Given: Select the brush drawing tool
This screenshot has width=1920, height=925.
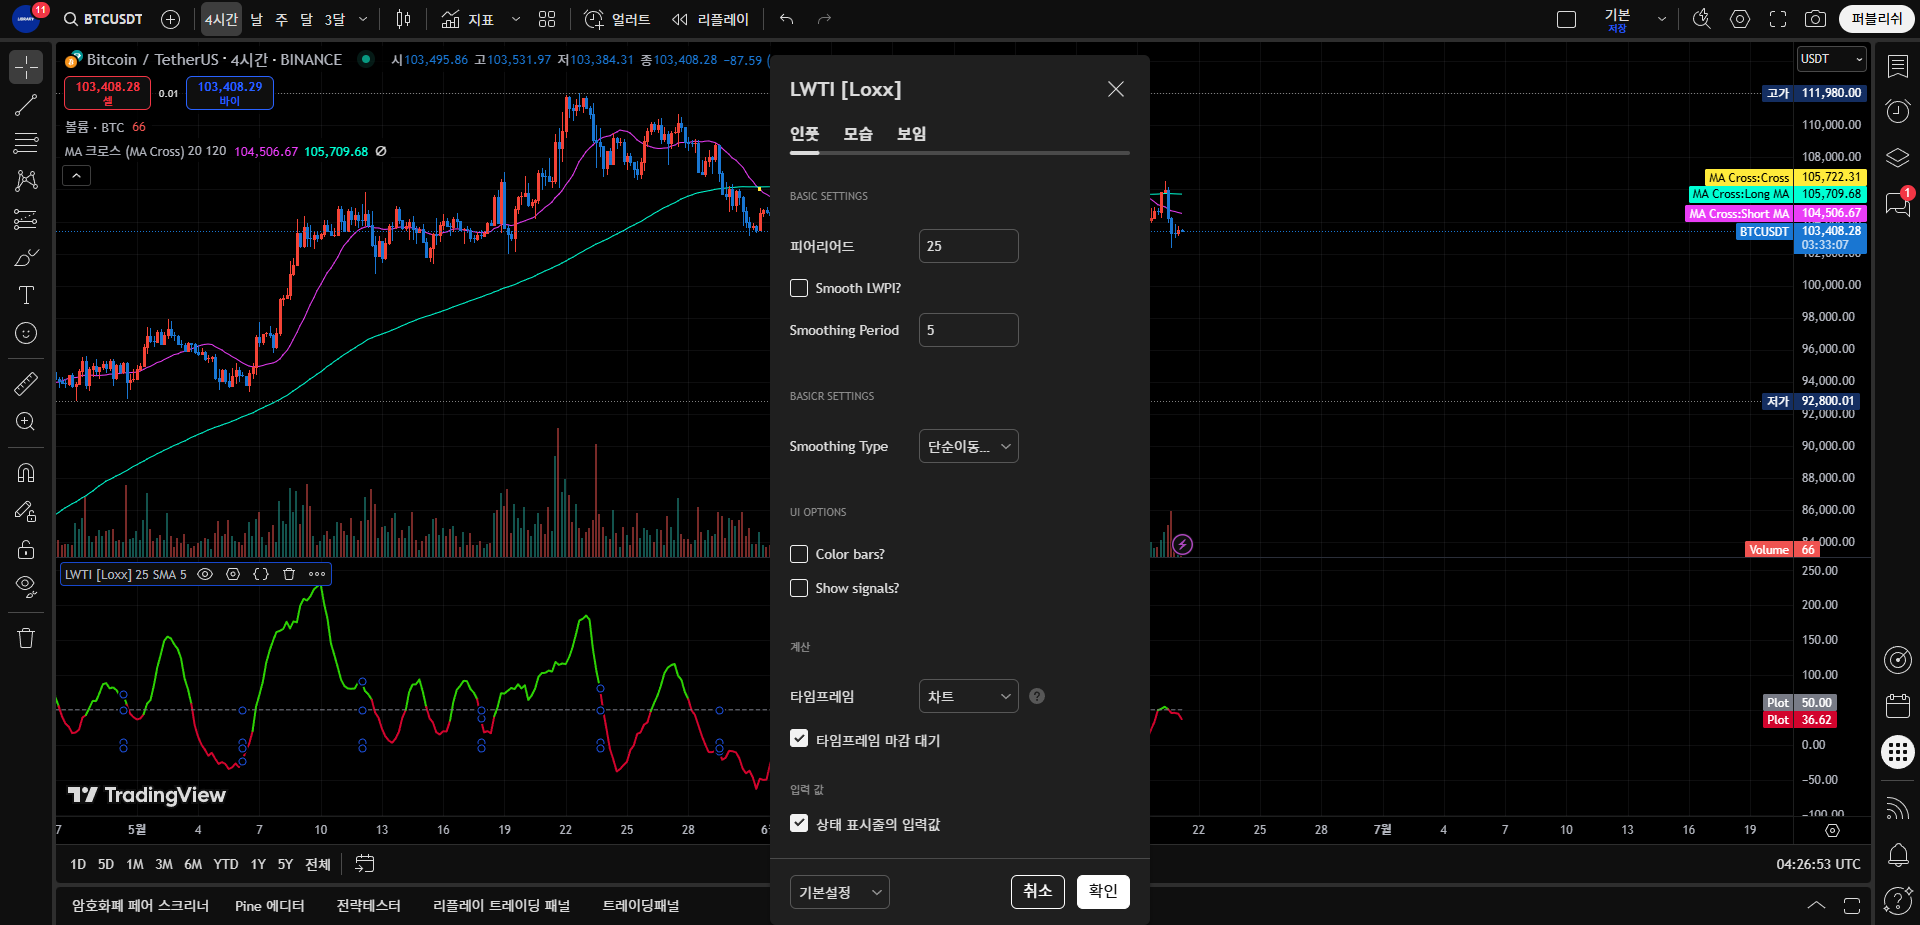Looking at the screenshot, I should [26, 258].
